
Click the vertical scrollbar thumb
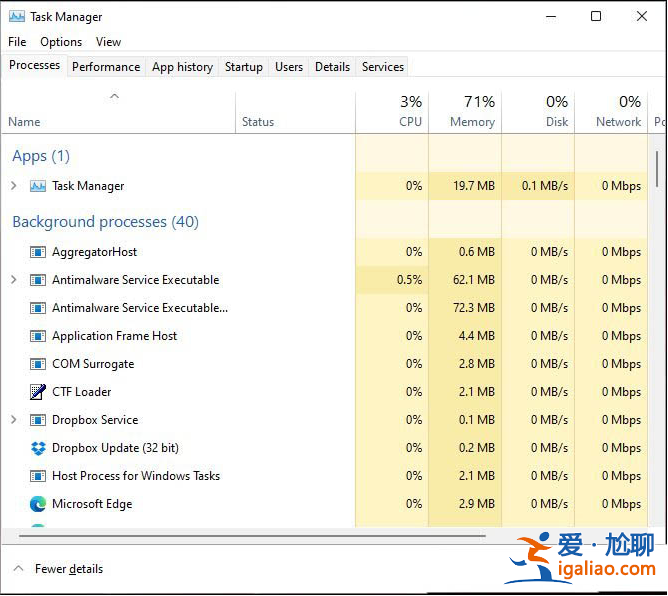coord(657,169)
